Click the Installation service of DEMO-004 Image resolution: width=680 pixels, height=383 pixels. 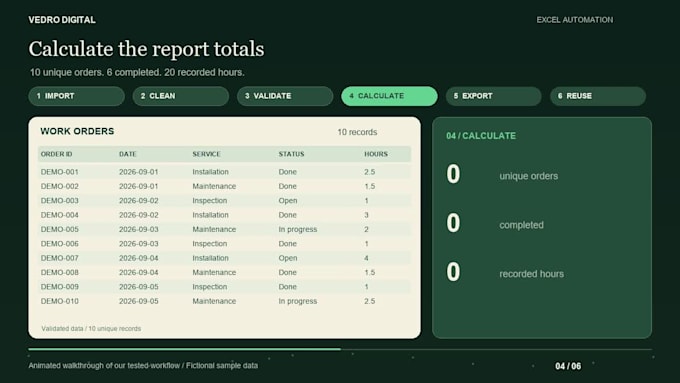tap(210, 215)
